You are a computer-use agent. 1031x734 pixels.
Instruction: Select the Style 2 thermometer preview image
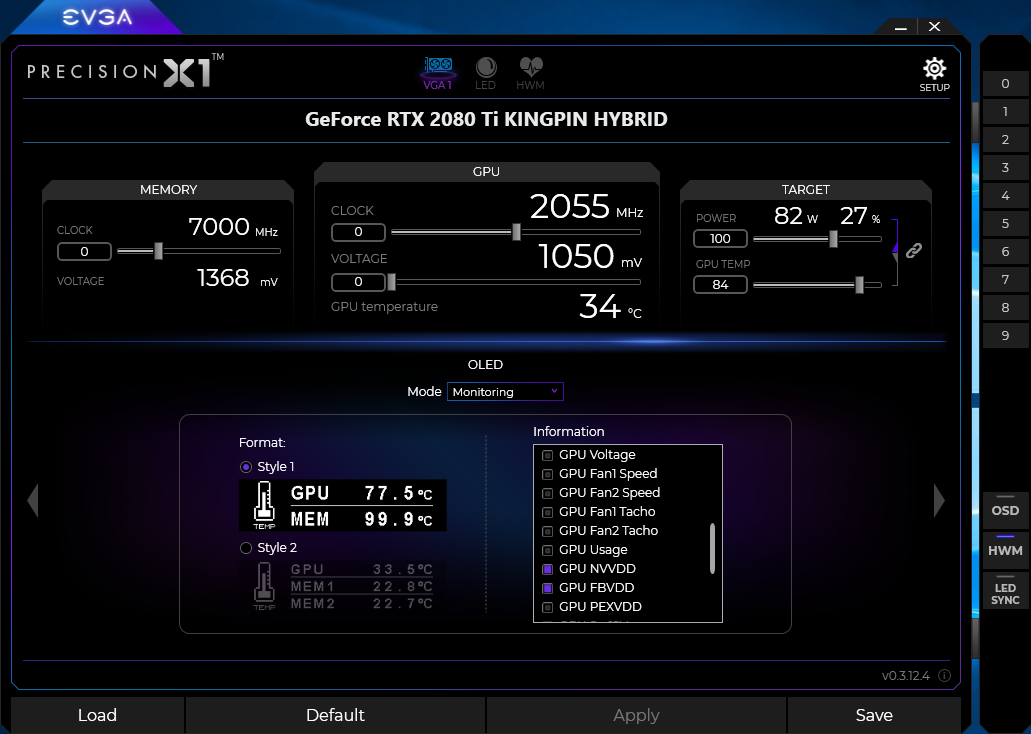pos(343,585)
